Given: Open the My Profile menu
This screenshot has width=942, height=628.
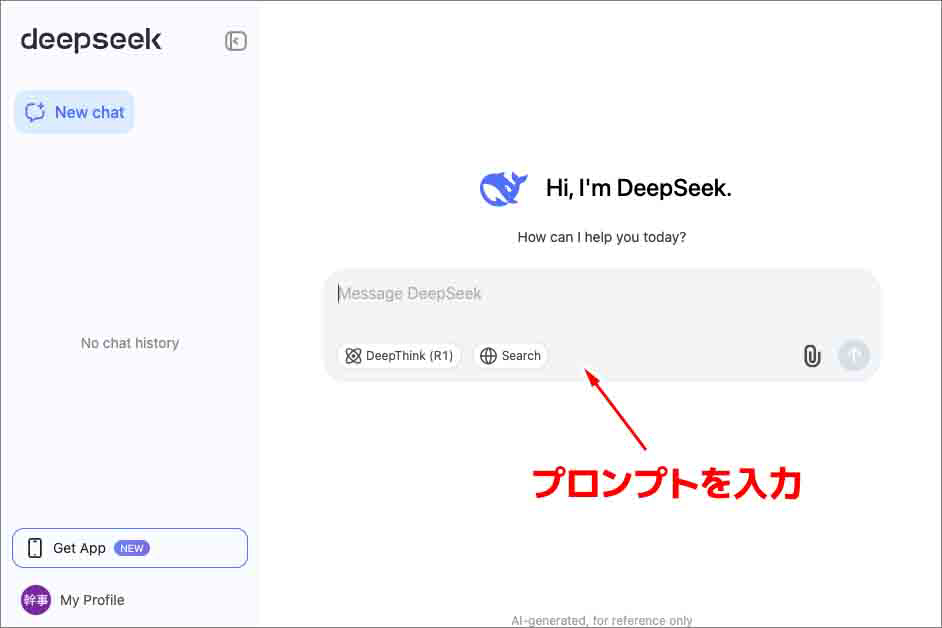Looking at the screenshot, I should point(91,600).
